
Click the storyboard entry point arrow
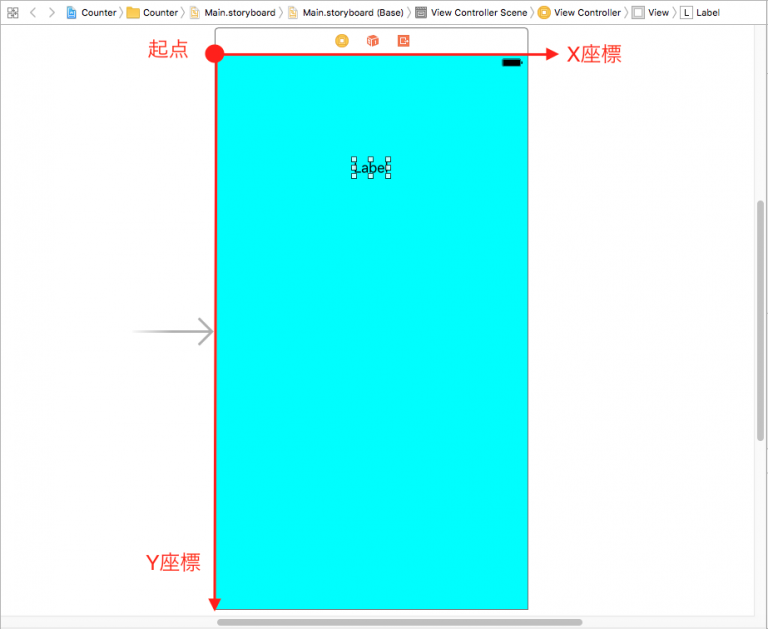[x=174, y=331]
